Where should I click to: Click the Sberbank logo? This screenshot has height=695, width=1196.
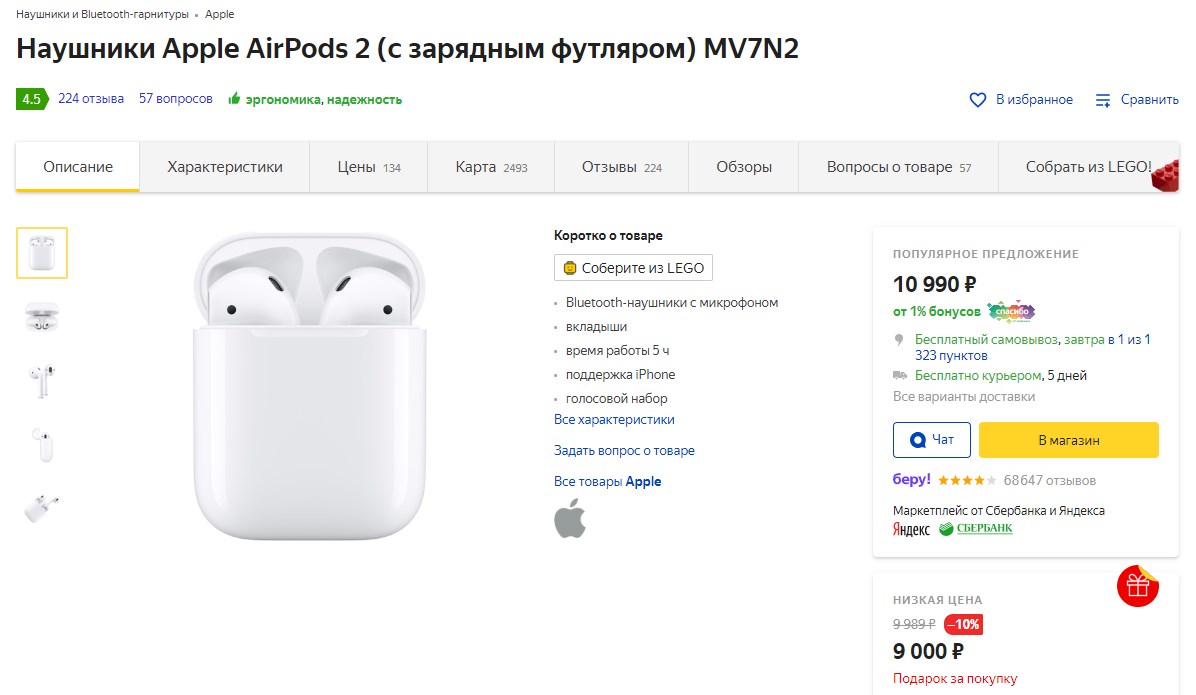(x=976, y=529)
